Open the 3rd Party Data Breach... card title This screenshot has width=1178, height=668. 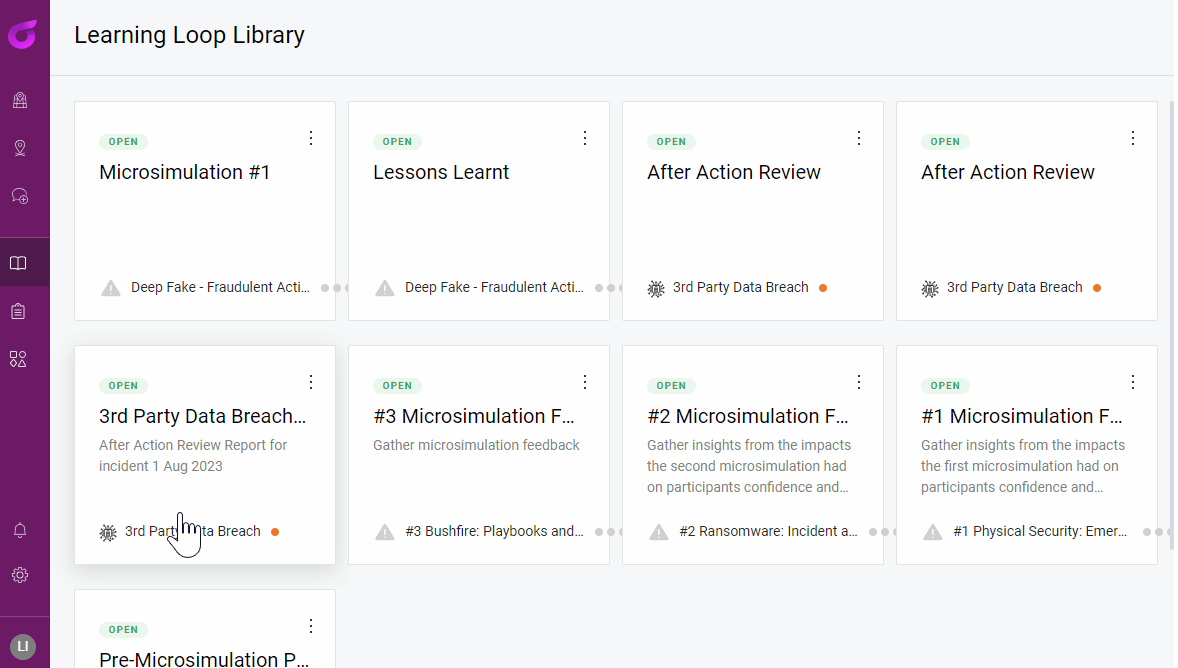click(x=203, y=416)
